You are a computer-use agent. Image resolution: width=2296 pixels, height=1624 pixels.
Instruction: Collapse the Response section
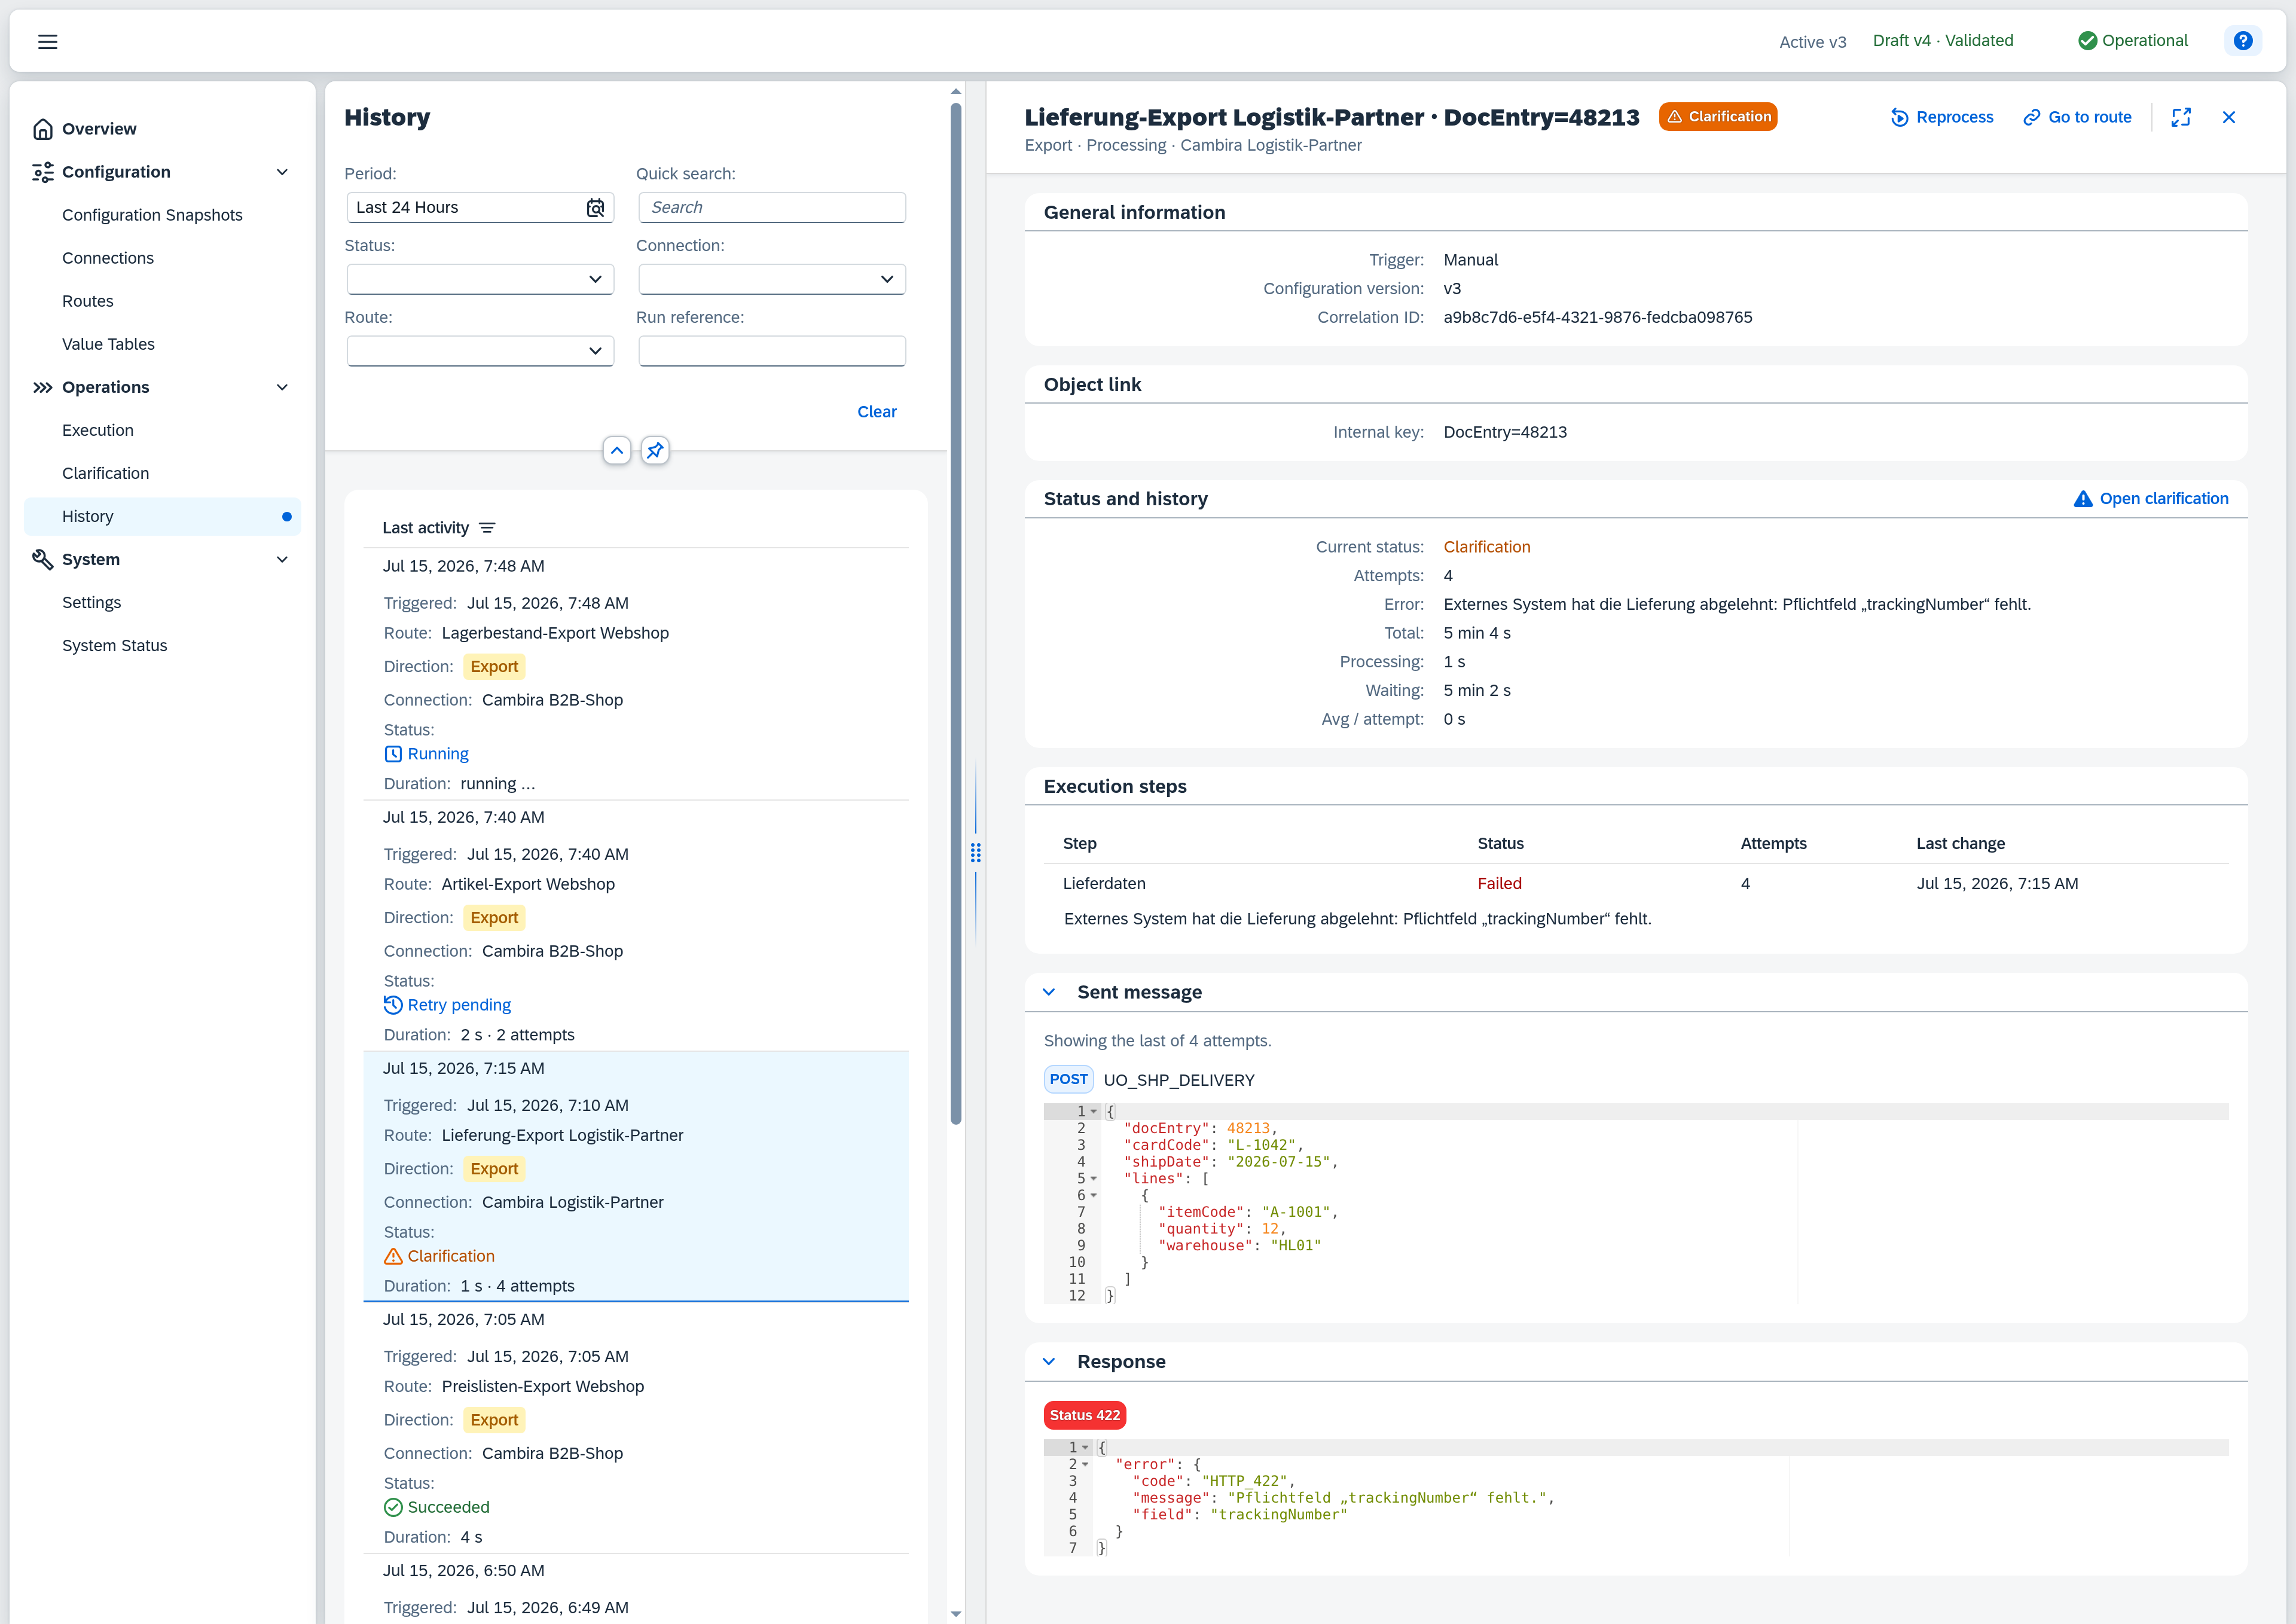(1049, 1362)
